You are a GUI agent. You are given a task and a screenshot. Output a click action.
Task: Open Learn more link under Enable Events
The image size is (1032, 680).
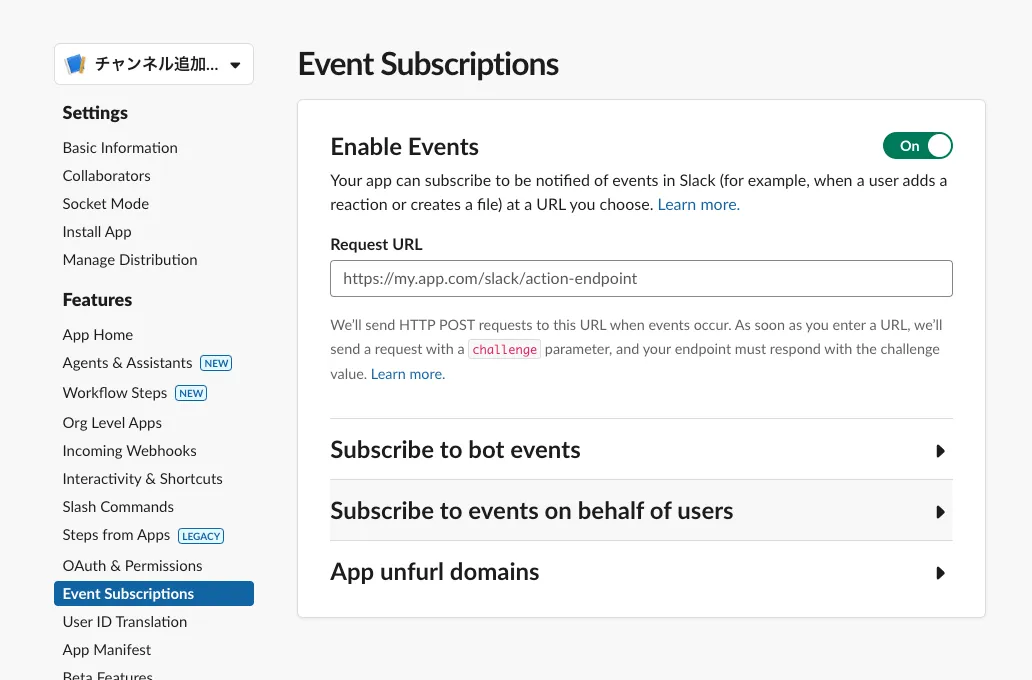pyautogui.click(x=698, y=205)
